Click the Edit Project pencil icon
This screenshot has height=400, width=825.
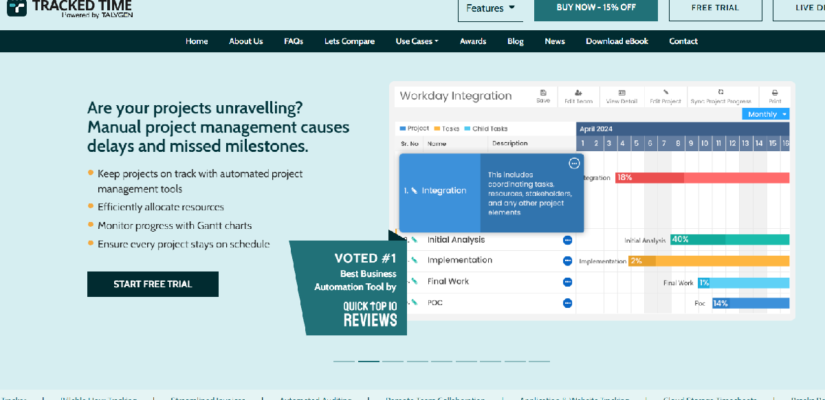click(x=665, y=95)
